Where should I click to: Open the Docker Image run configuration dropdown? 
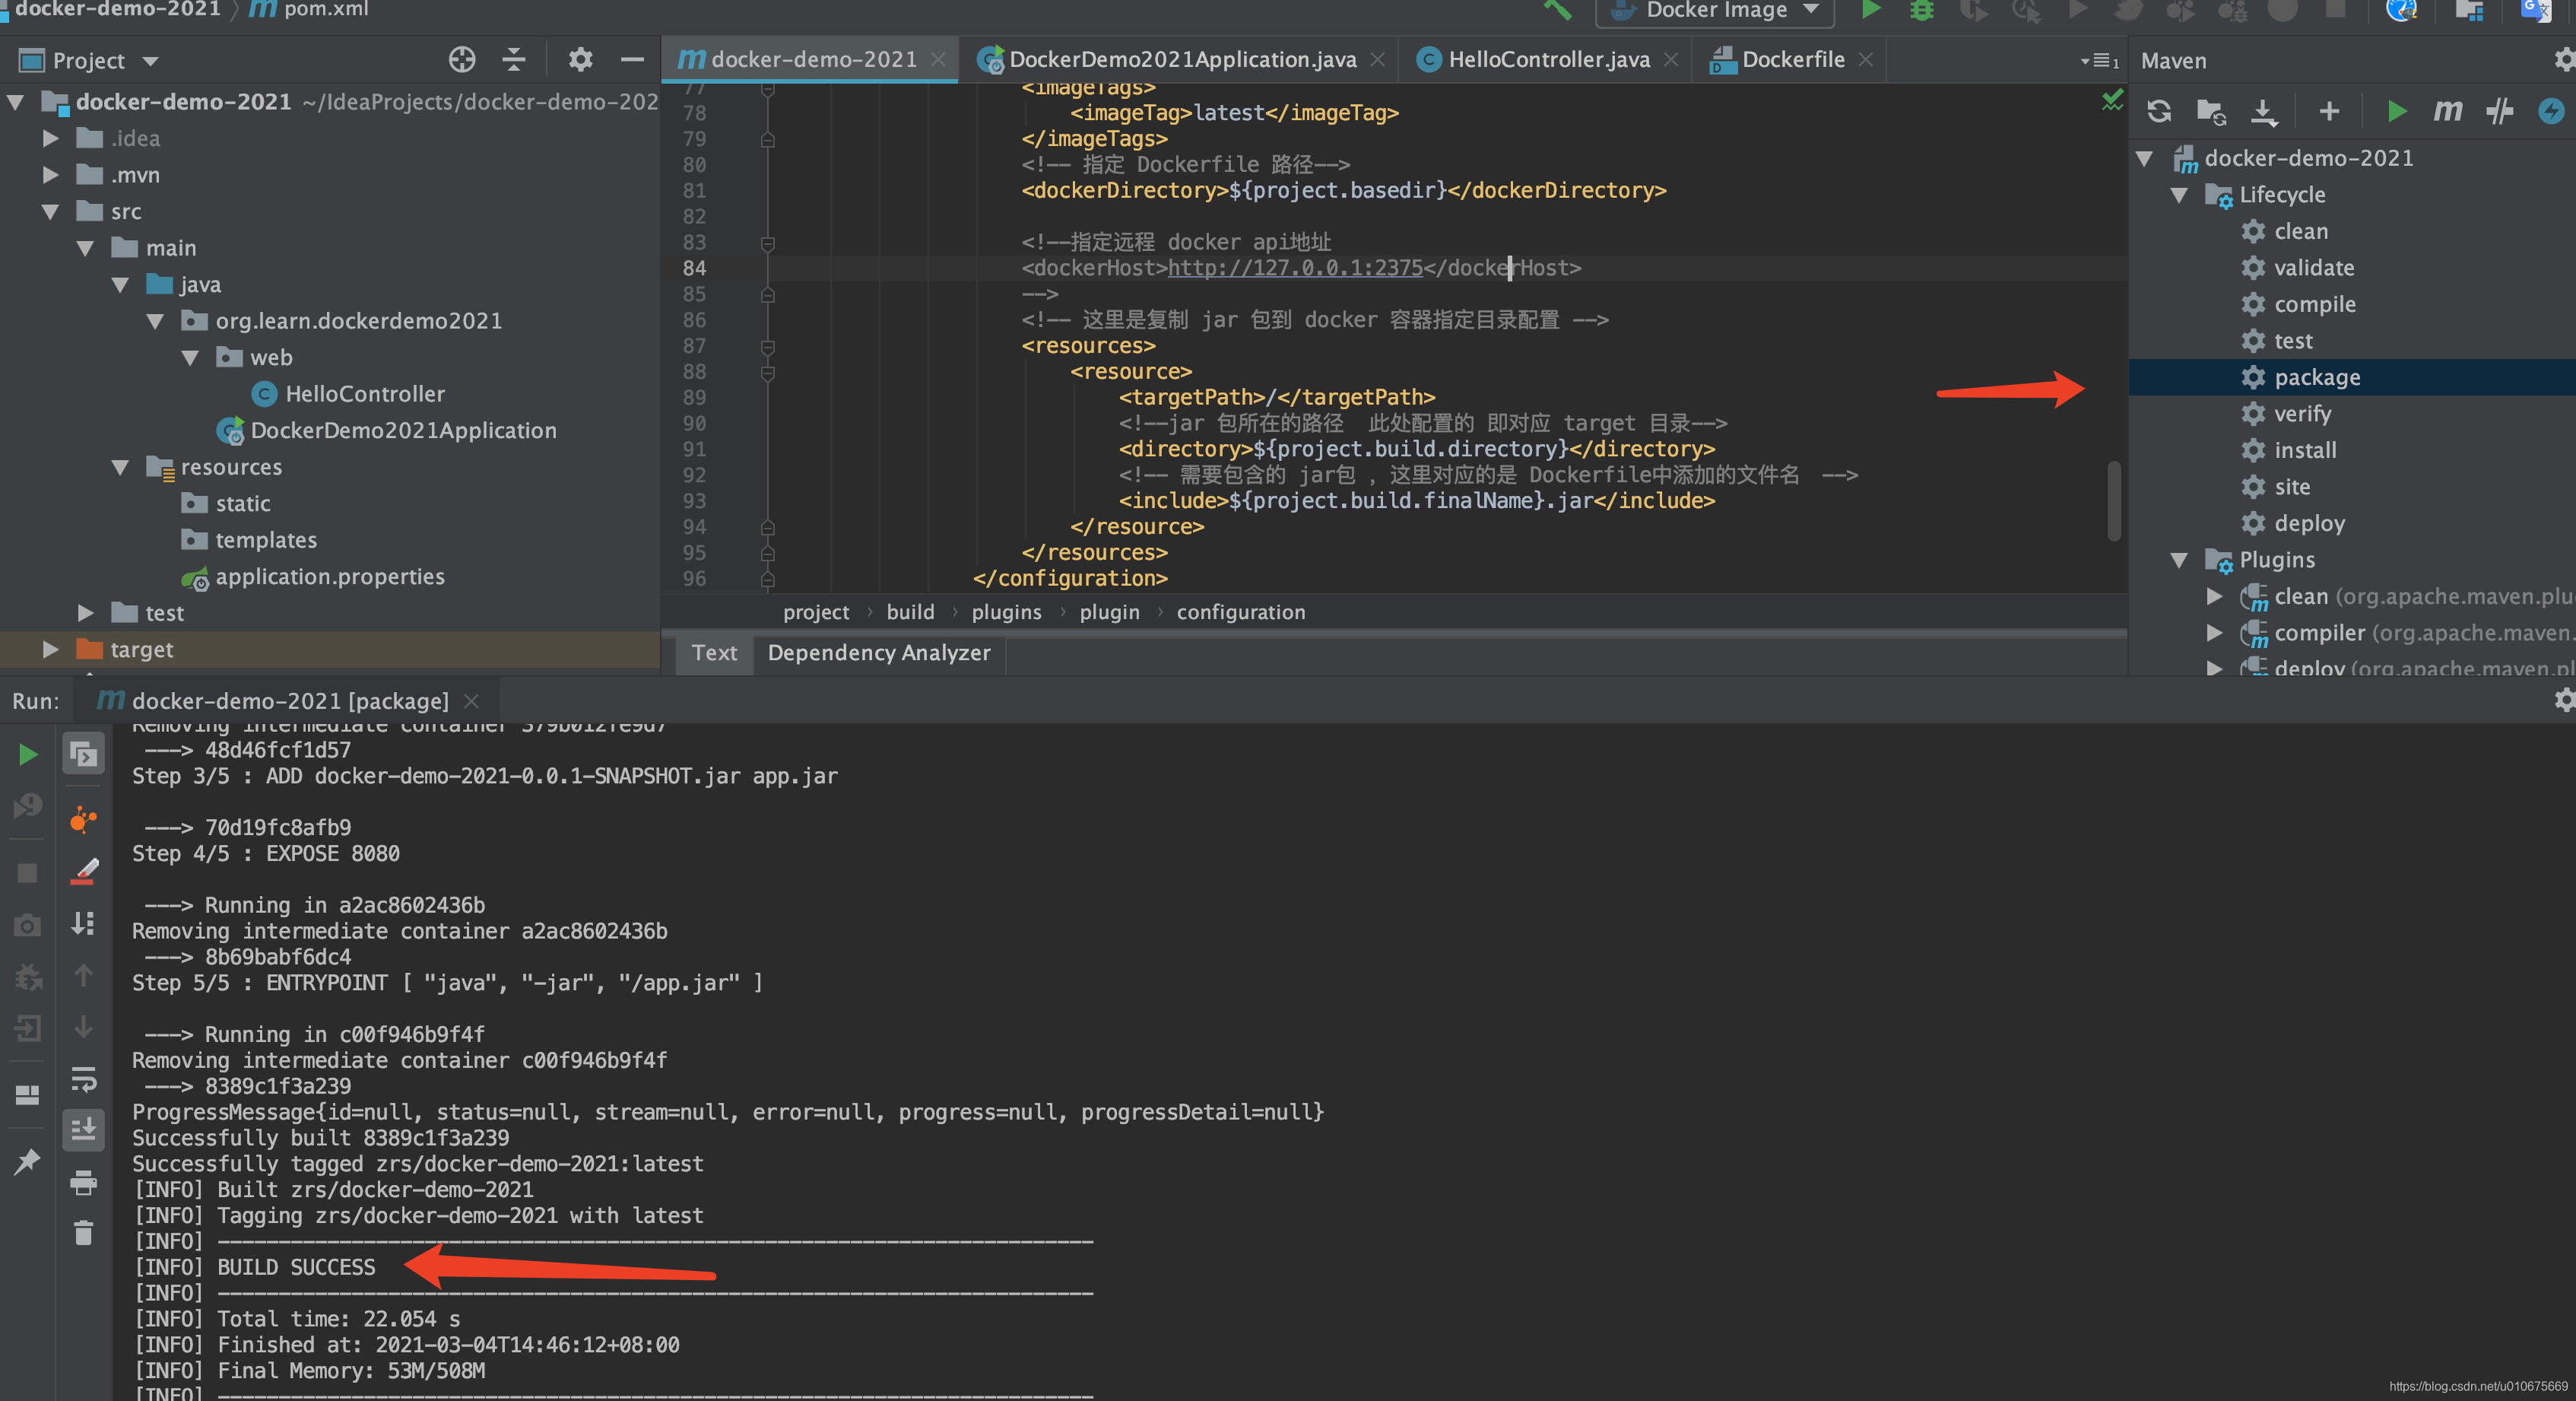click(x=1714, y=12)
